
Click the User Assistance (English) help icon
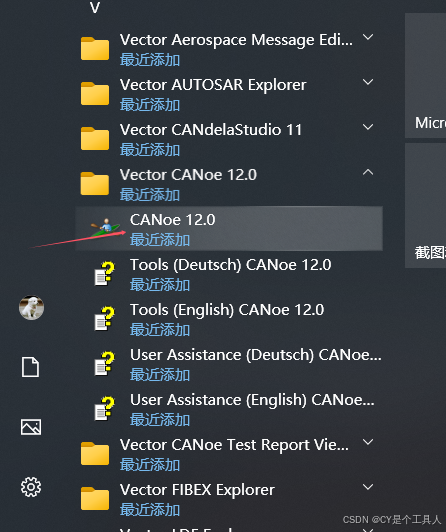[x=105, y=409]
